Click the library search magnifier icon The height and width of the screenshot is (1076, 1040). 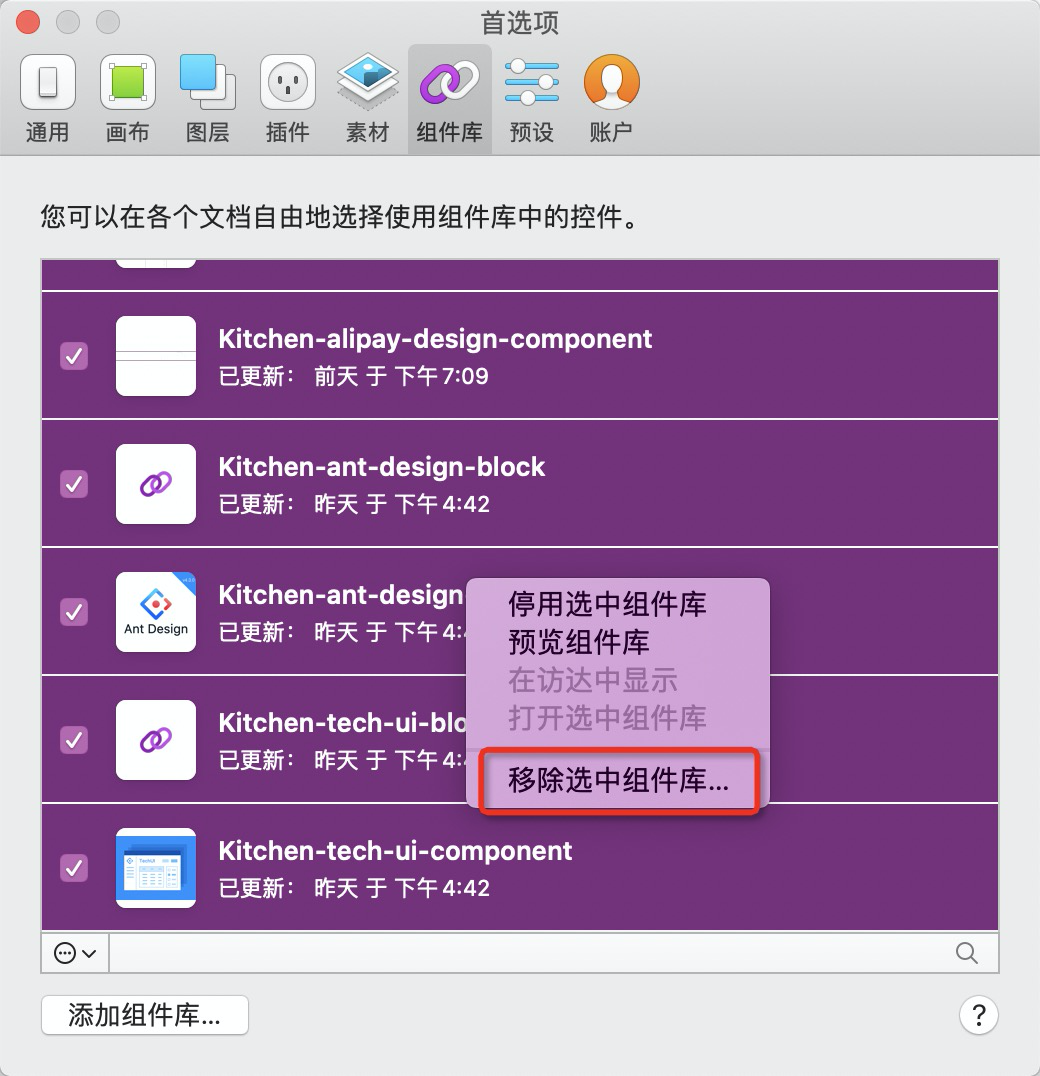tap(967, 952)
